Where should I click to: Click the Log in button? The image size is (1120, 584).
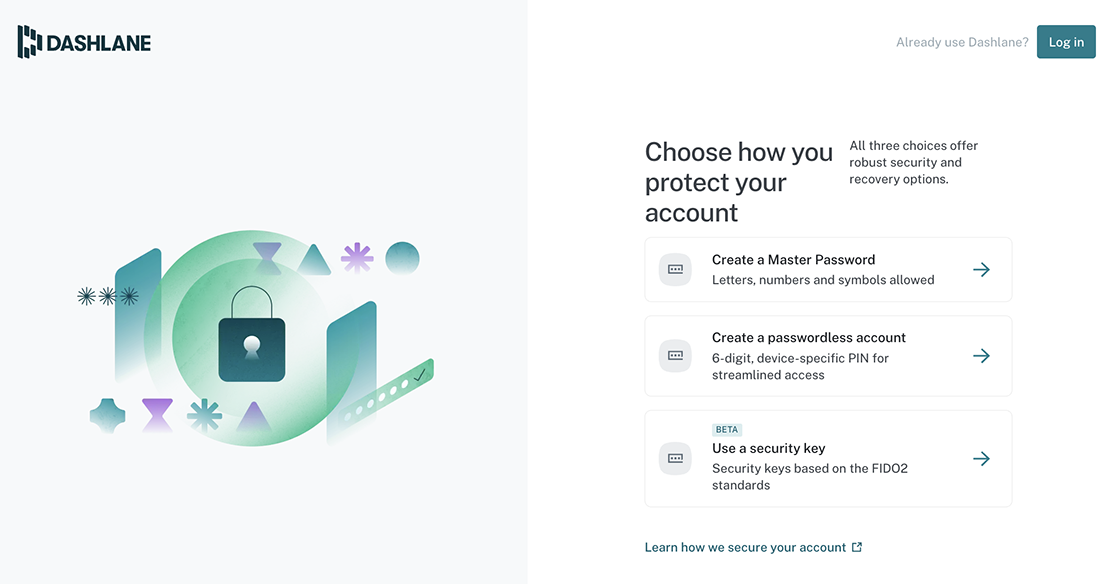pyautogui.click(x=1066, y=42)
